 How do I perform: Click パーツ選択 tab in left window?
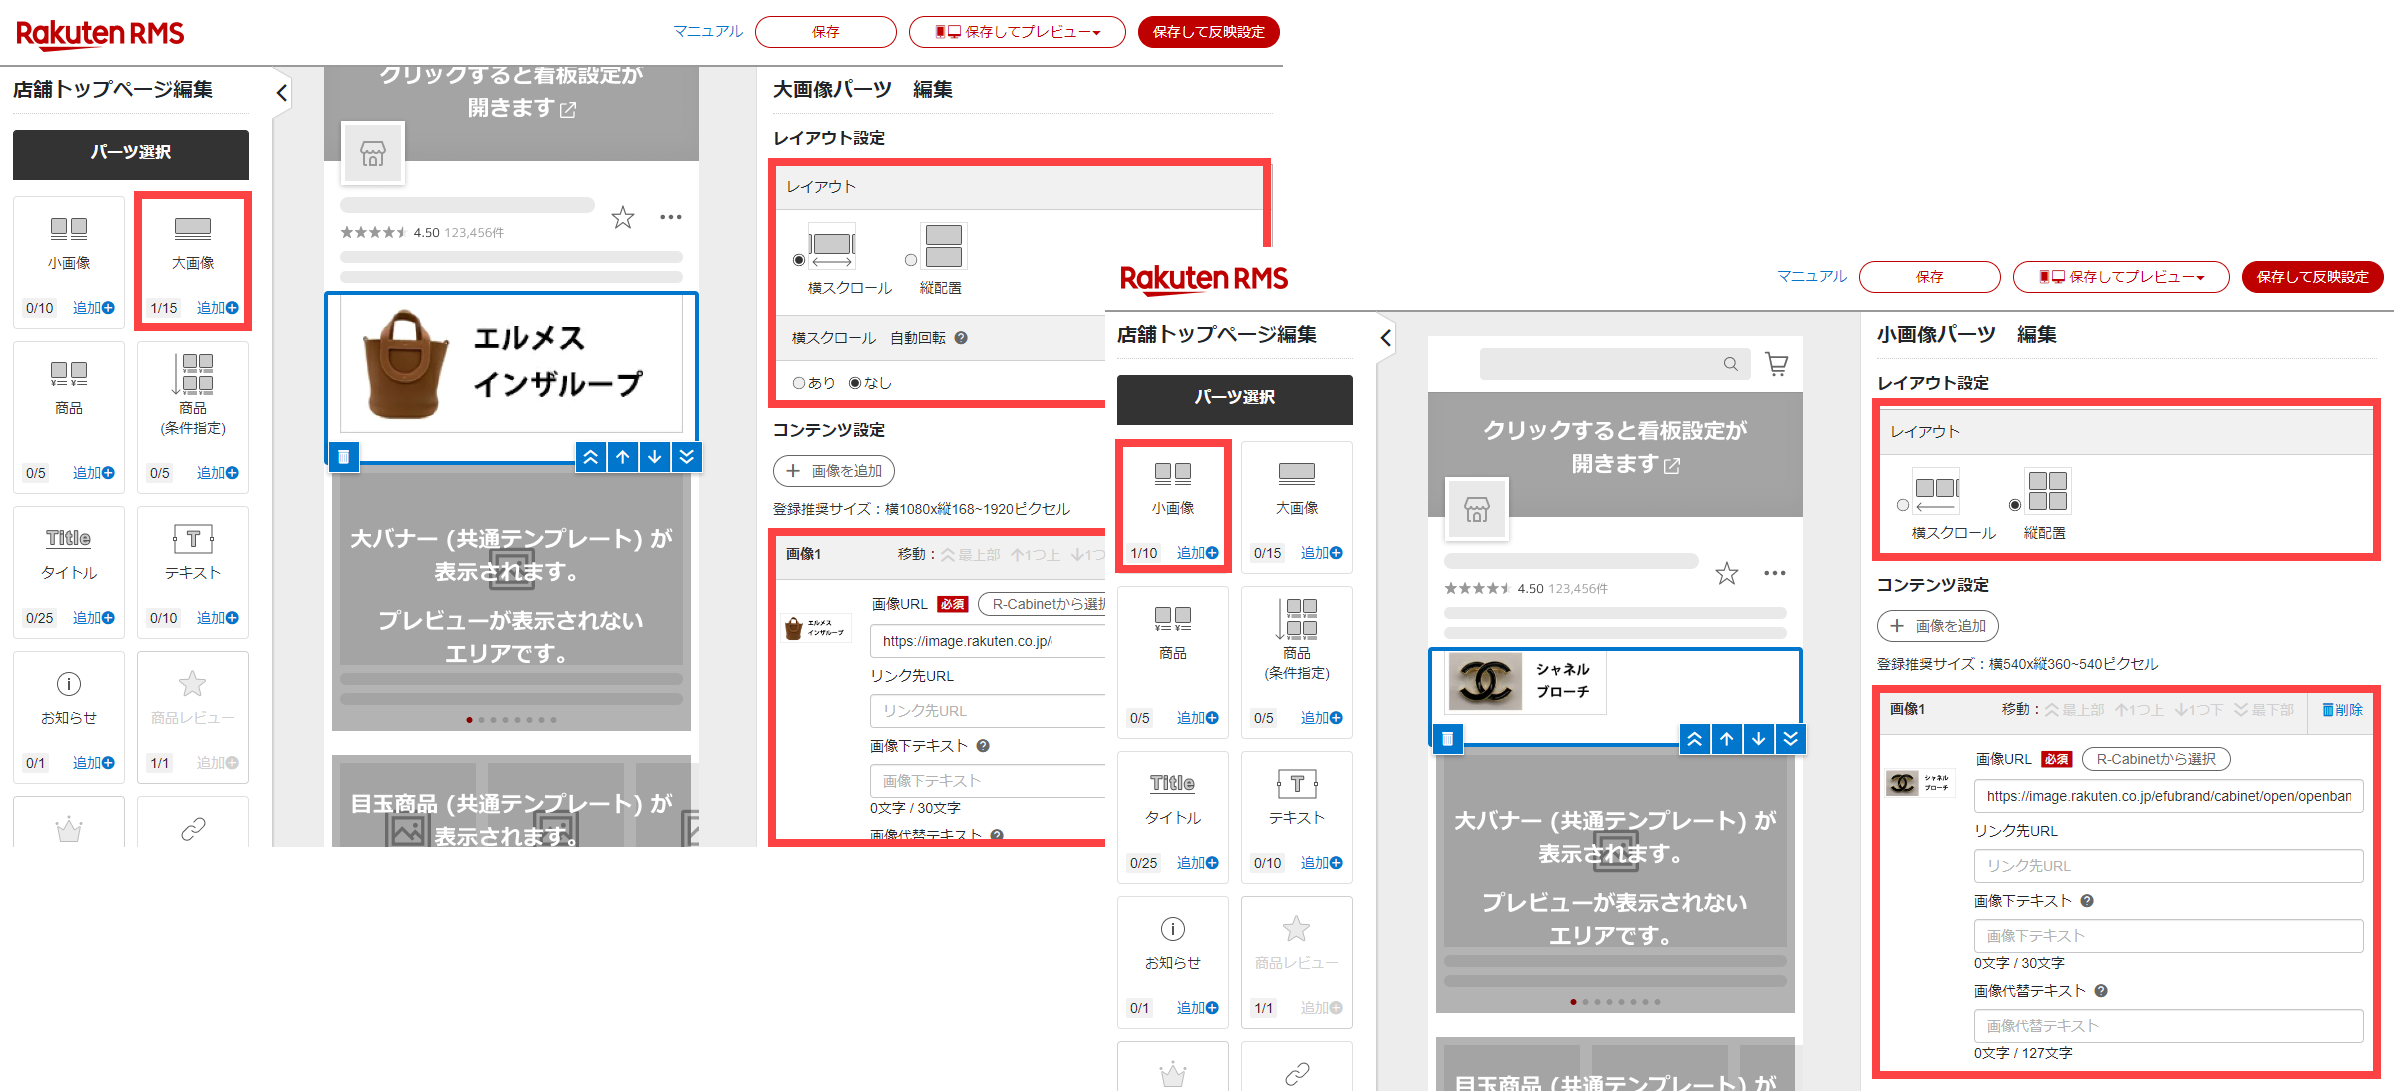[131, 154]
